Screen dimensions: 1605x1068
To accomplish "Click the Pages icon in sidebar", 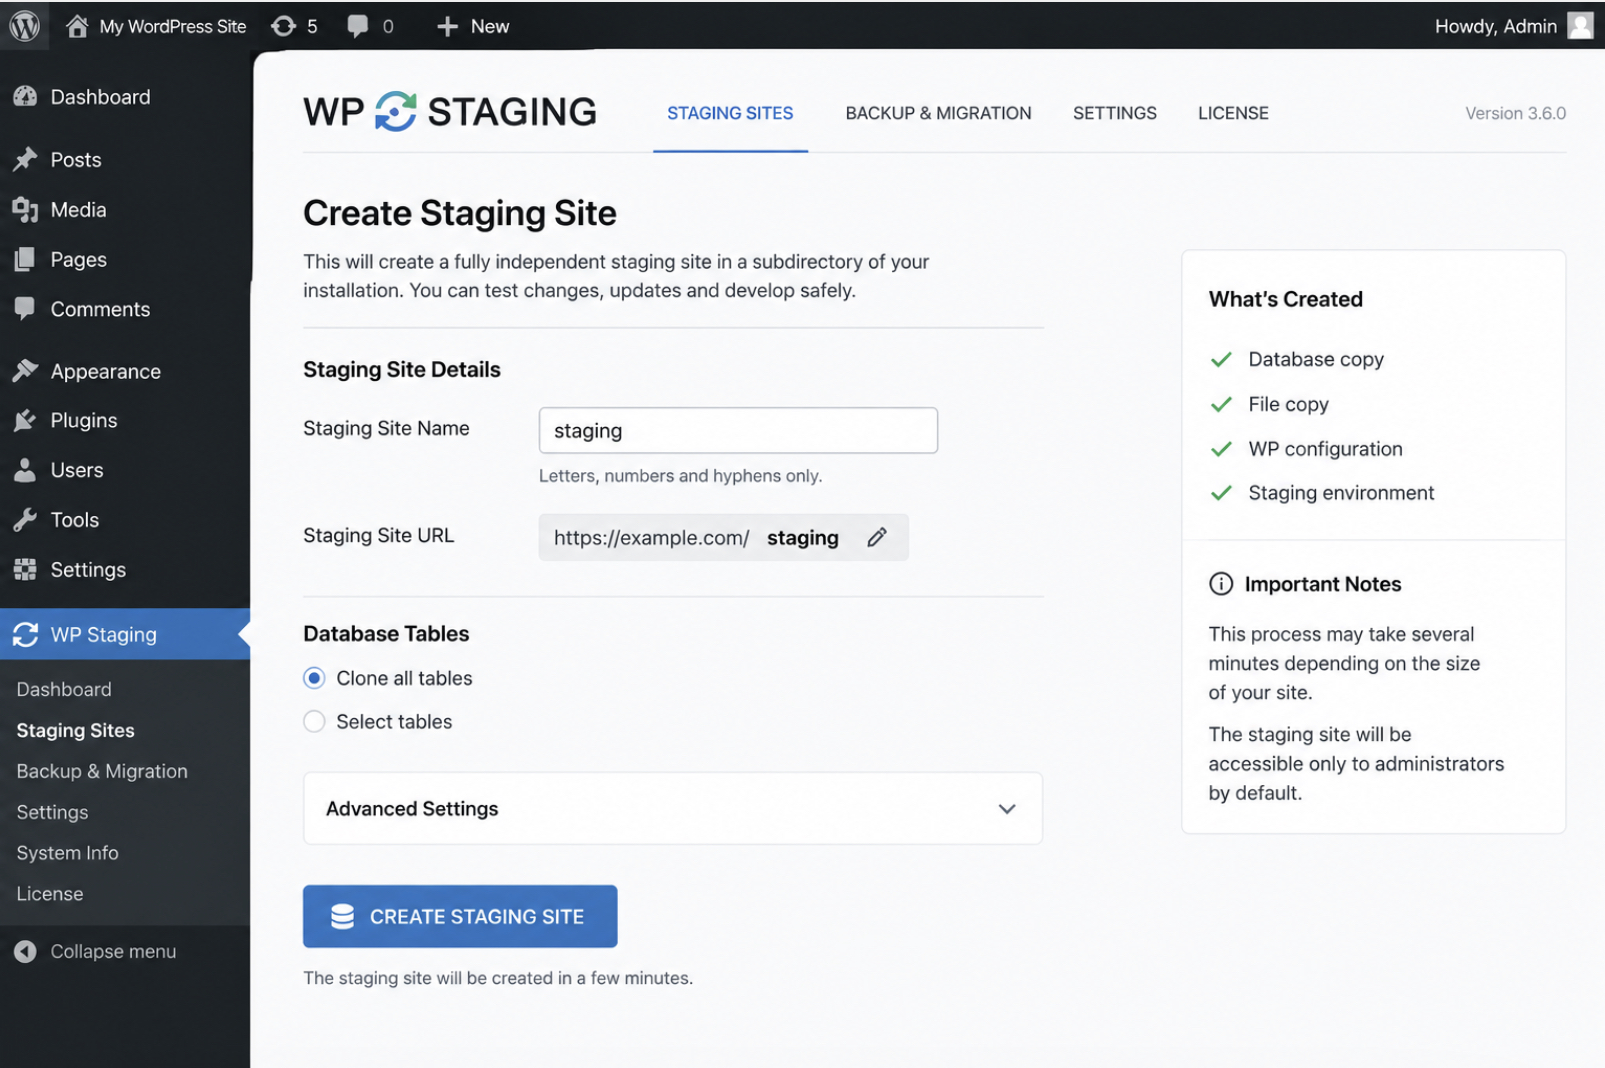I will click(25, 260).
